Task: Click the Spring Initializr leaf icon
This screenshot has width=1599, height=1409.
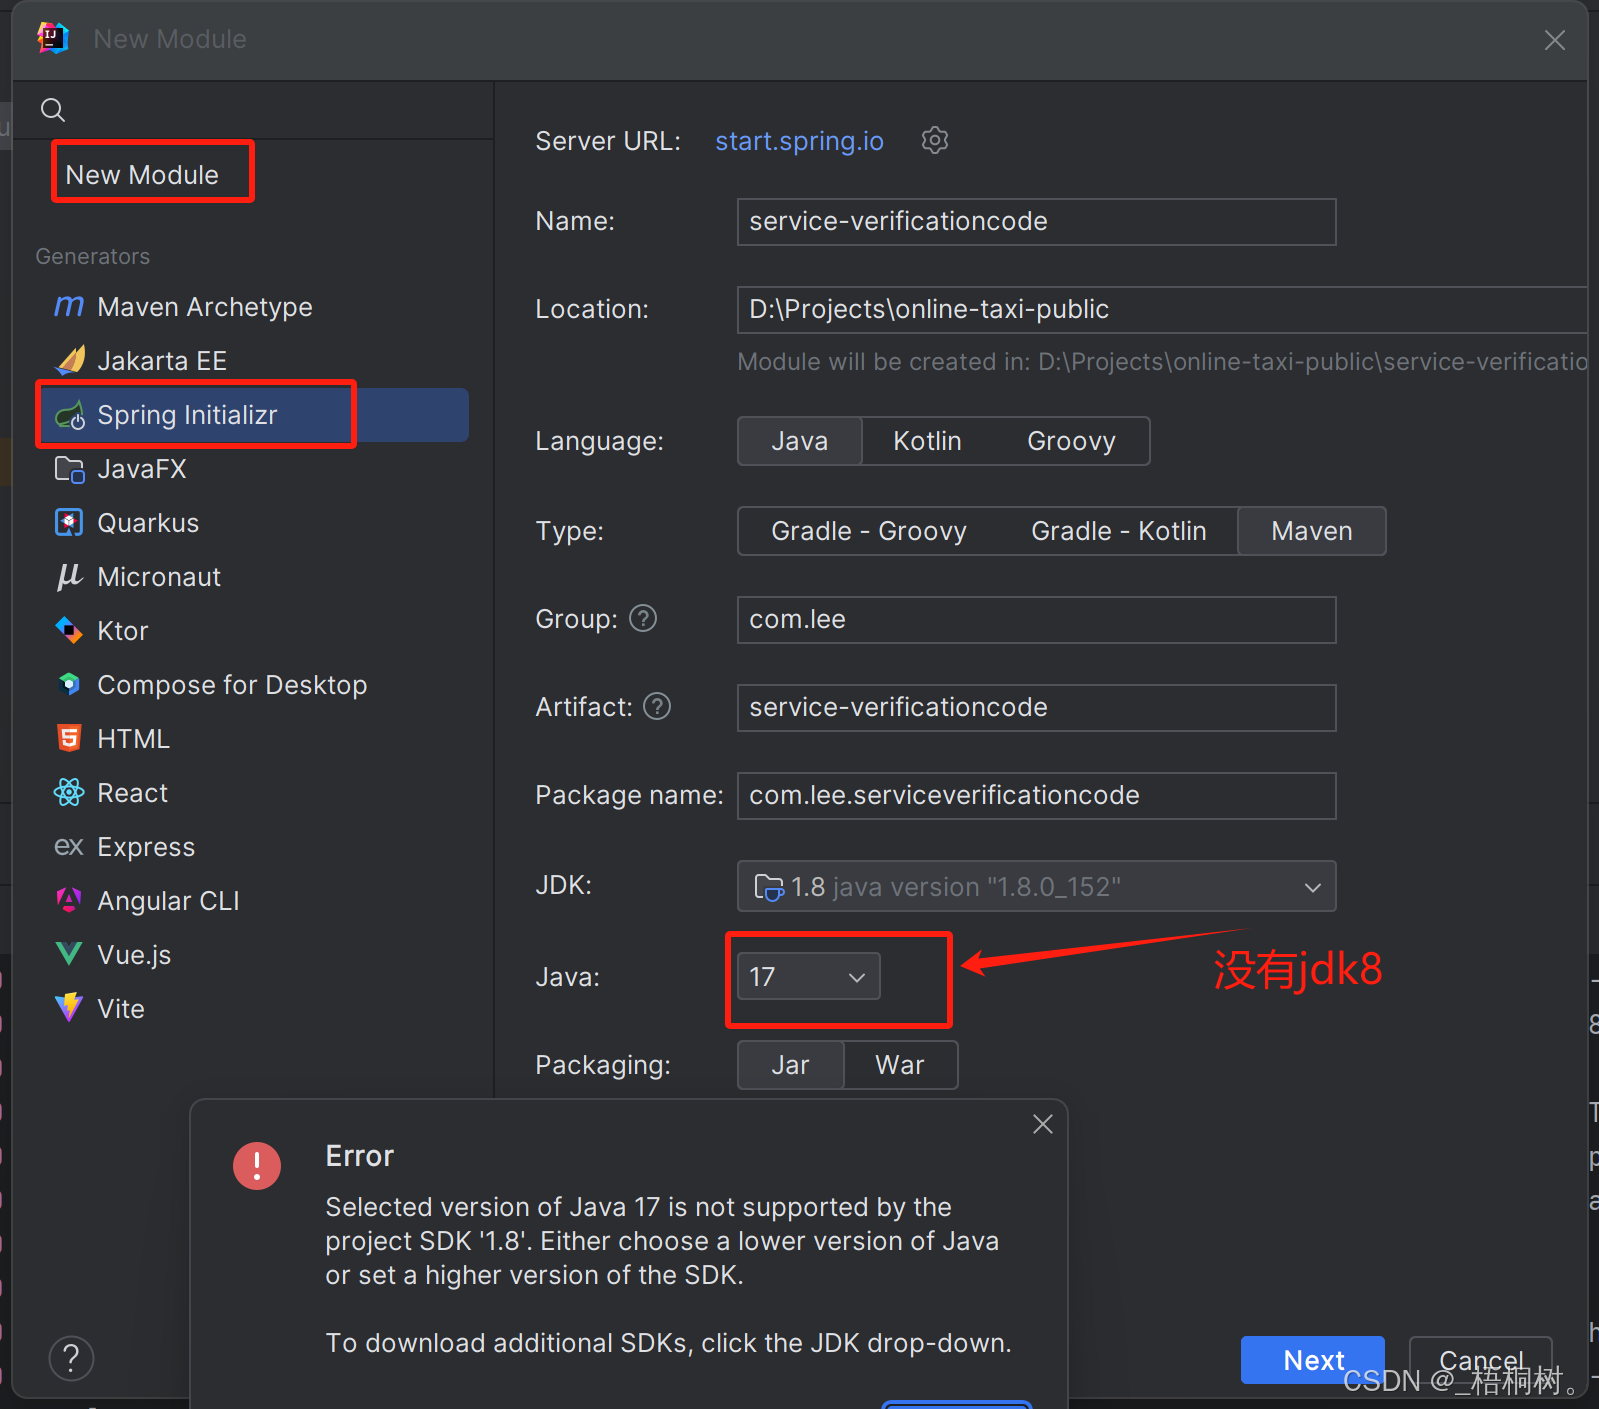Action: pos(69,415)
